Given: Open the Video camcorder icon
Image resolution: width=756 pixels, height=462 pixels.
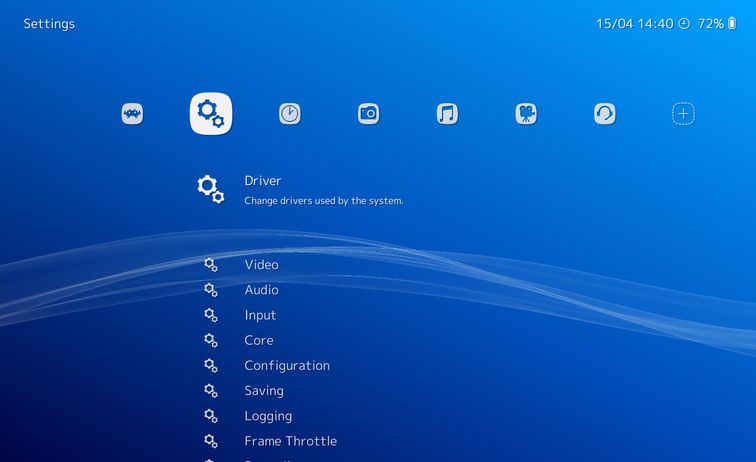Looking at the screenshot, I should (x=526, y=114).
